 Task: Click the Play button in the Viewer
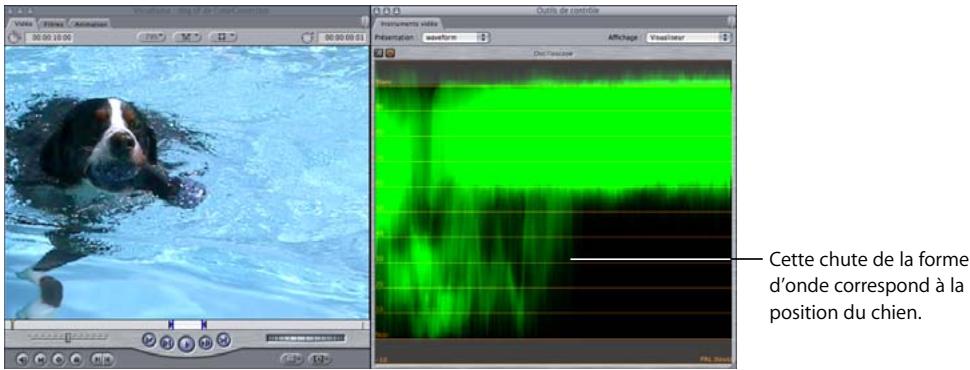[x=186, y=343]
